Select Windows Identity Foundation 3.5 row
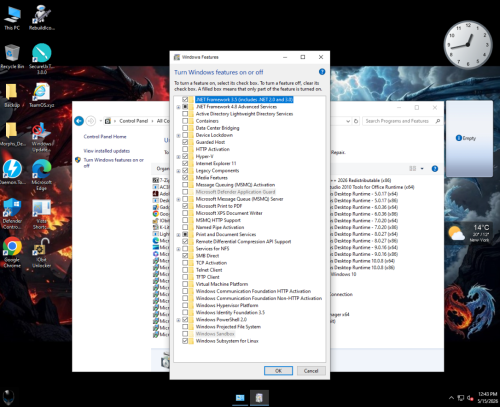 click(230, 312)
